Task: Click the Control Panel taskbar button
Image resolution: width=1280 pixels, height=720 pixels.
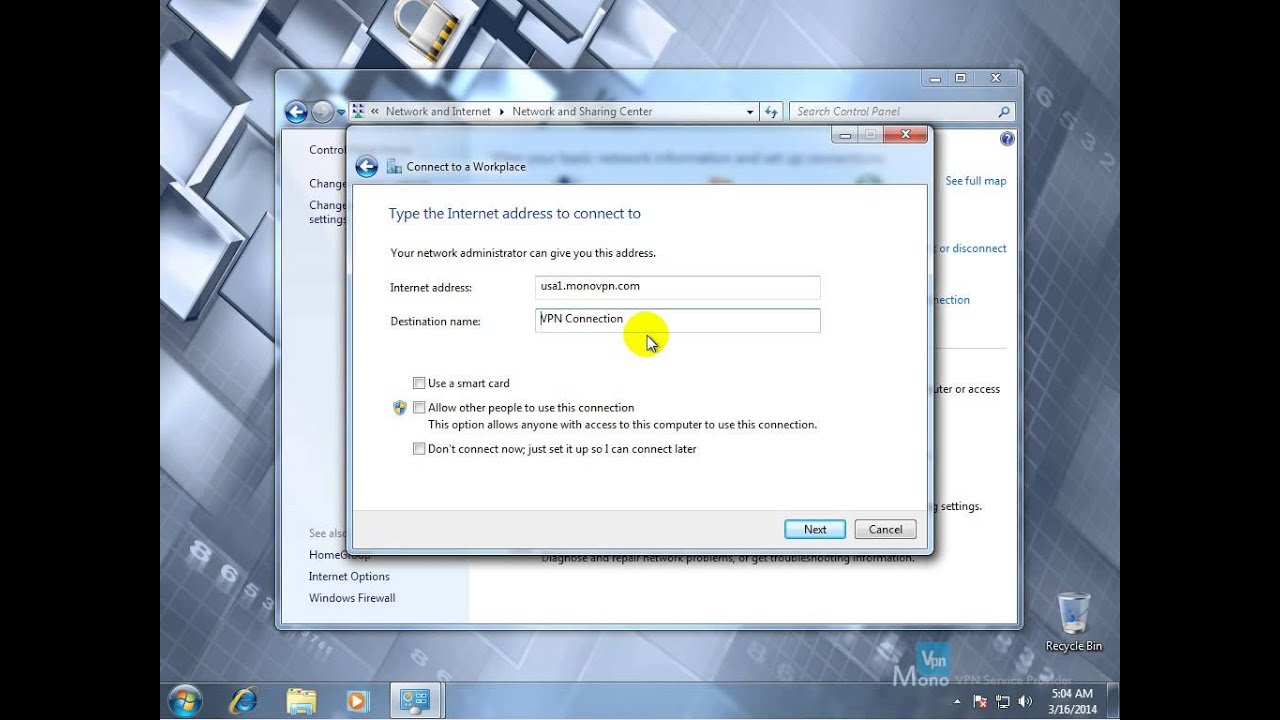Action: pos(415,701)
